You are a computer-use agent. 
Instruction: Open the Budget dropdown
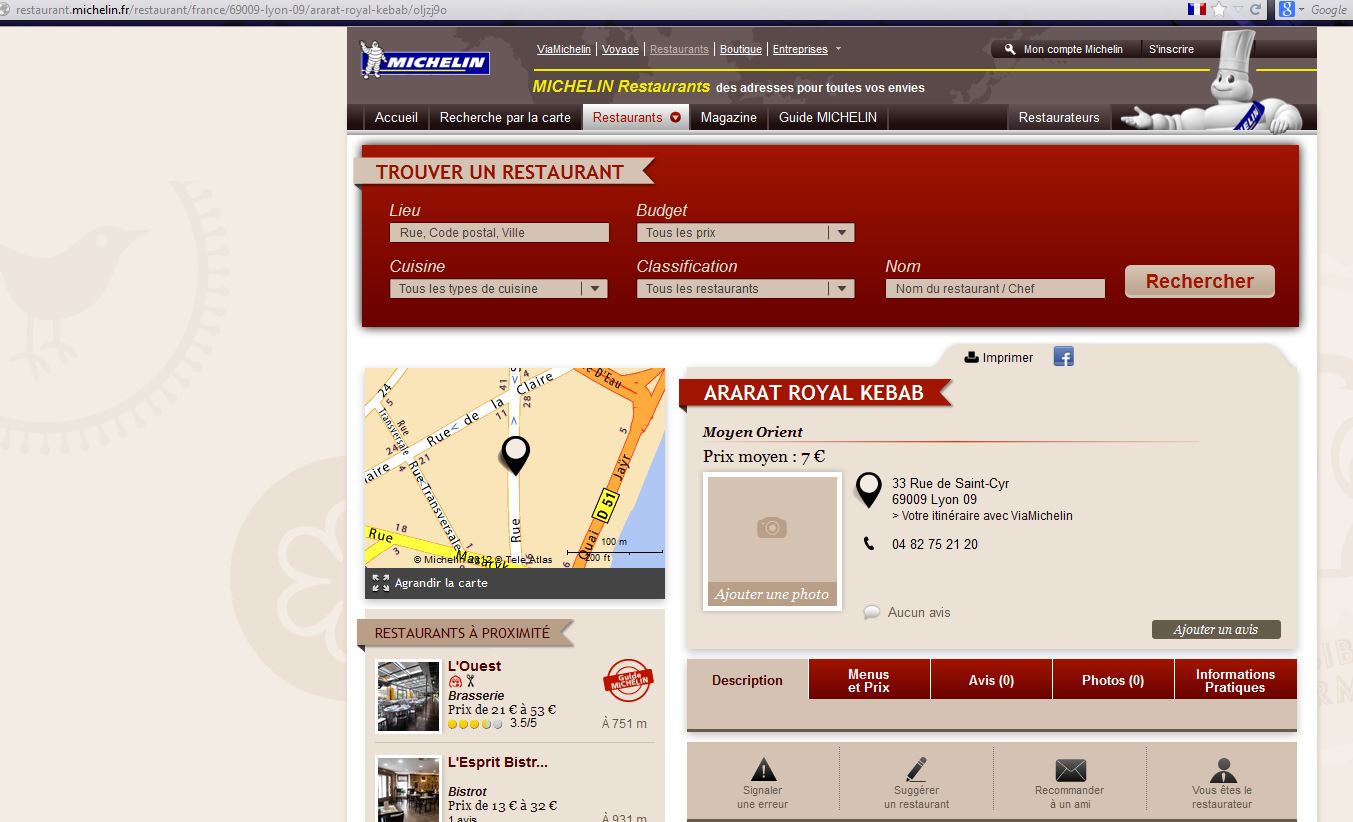745,233
